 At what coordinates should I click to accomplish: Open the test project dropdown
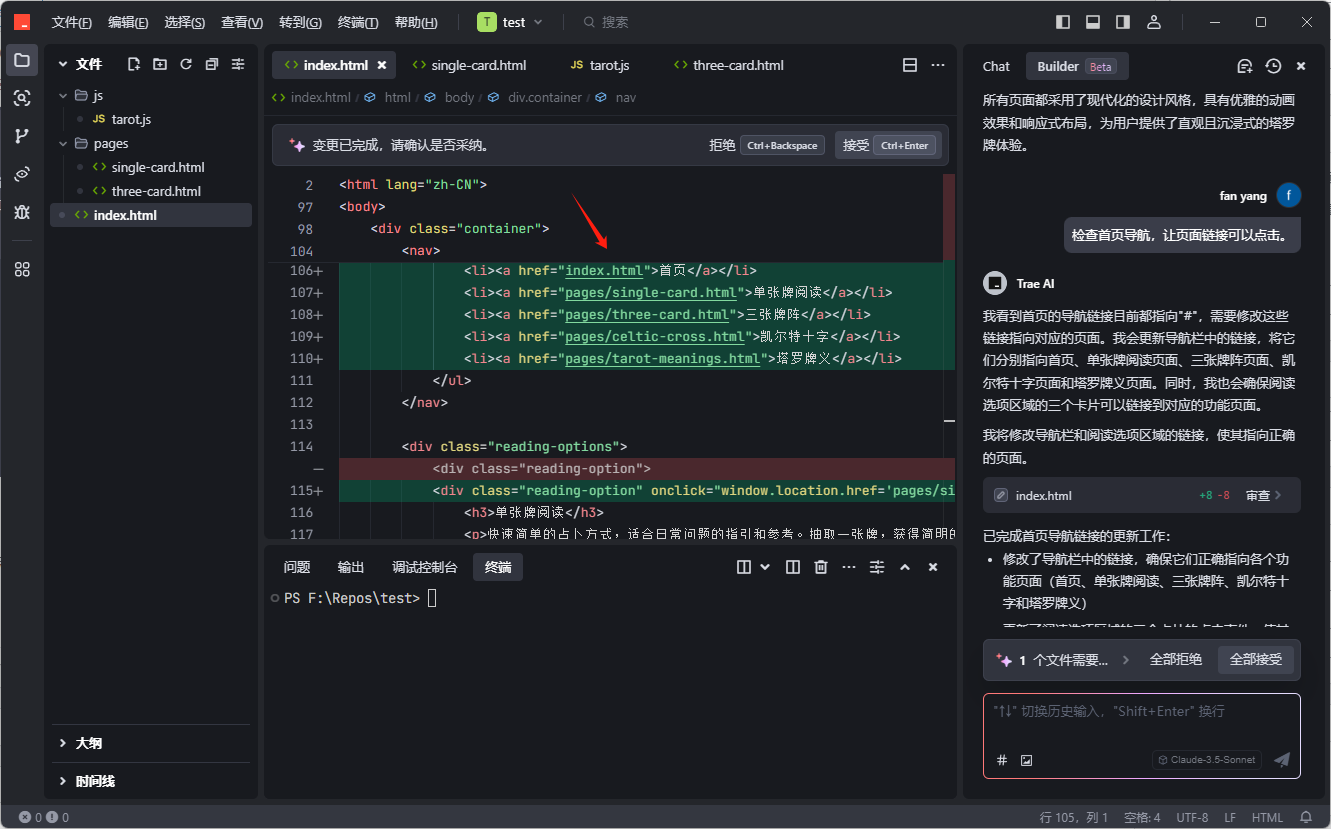[x=510, y=22]
